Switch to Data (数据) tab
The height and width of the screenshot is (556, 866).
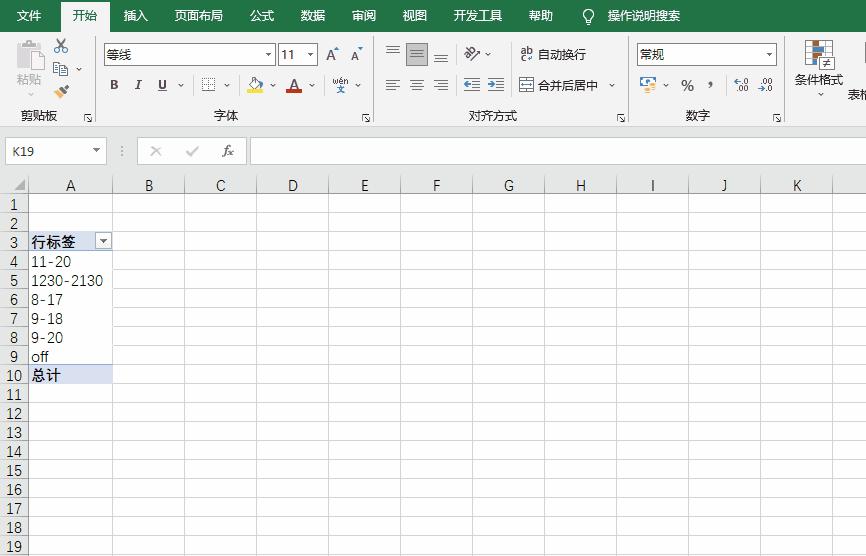tap(313, 15)
